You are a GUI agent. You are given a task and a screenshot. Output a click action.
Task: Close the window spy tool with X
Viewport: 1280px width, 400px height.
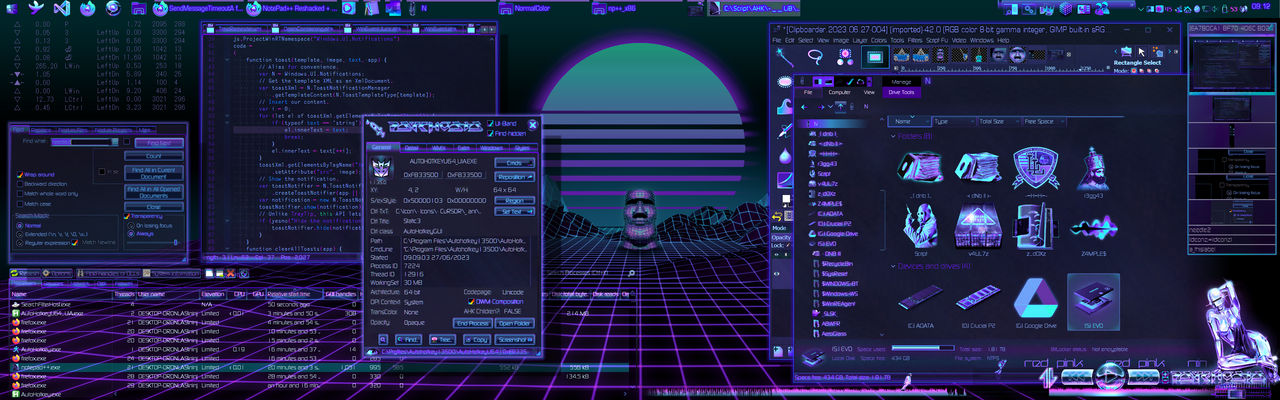coord(533,125)
